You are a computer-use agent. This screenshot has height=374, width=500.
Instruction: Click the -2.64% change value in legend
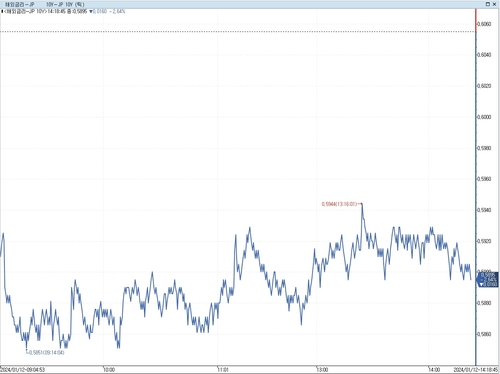click(117, 11)
